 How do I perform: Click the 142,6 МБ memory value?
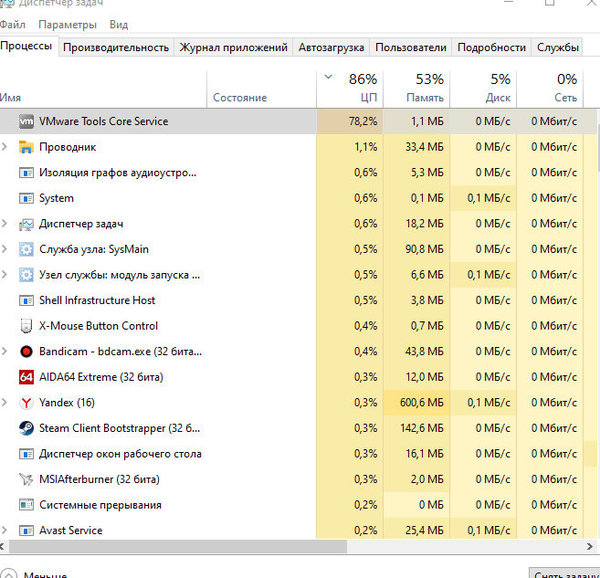(x=422, y=428)
